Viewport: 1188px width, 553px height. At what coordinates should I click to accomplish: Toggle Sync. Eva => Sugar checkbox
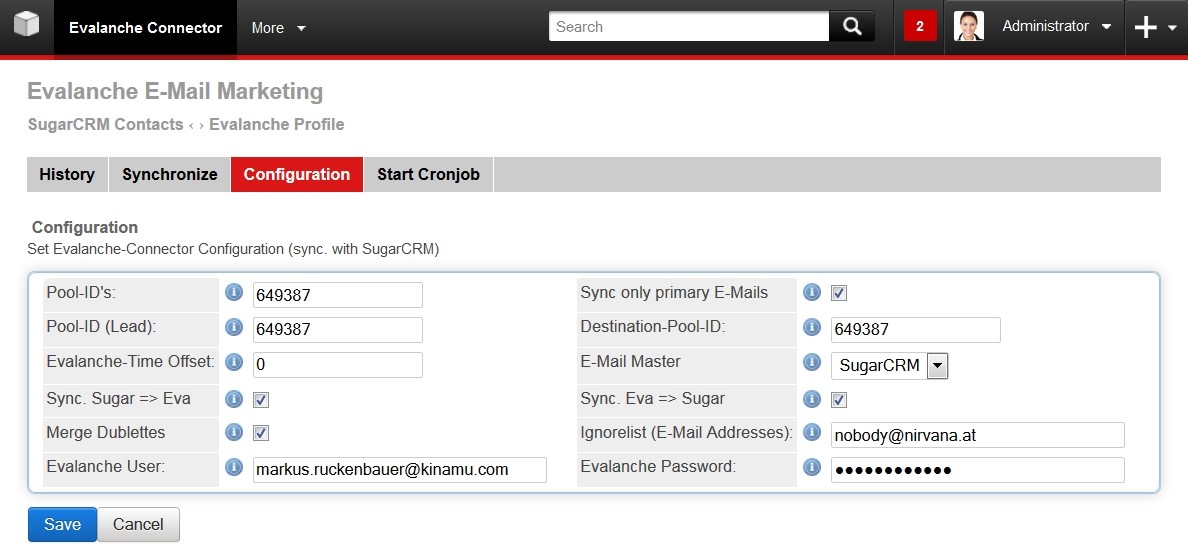point(839,399)
